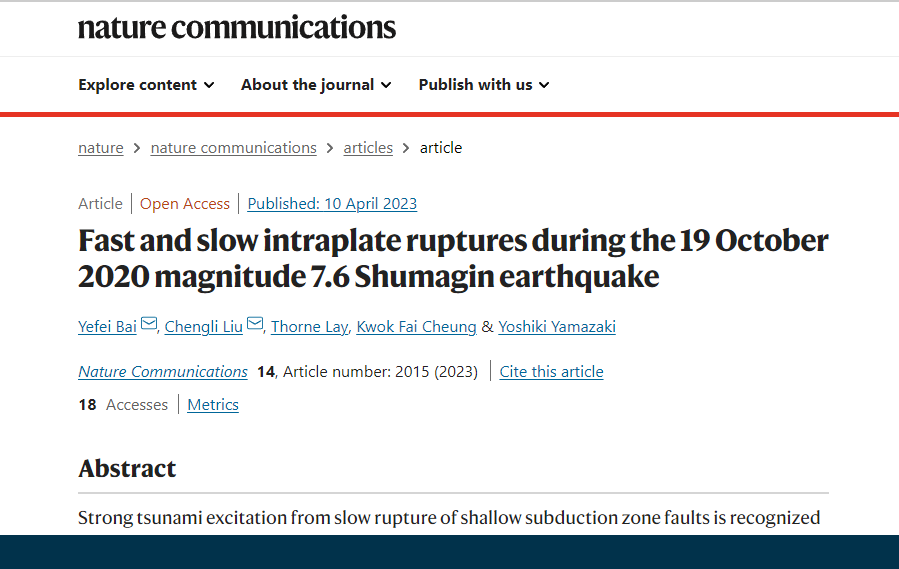Click the Open Access label
This screenshot has height=569, width=899.
[x=185, y=204]
